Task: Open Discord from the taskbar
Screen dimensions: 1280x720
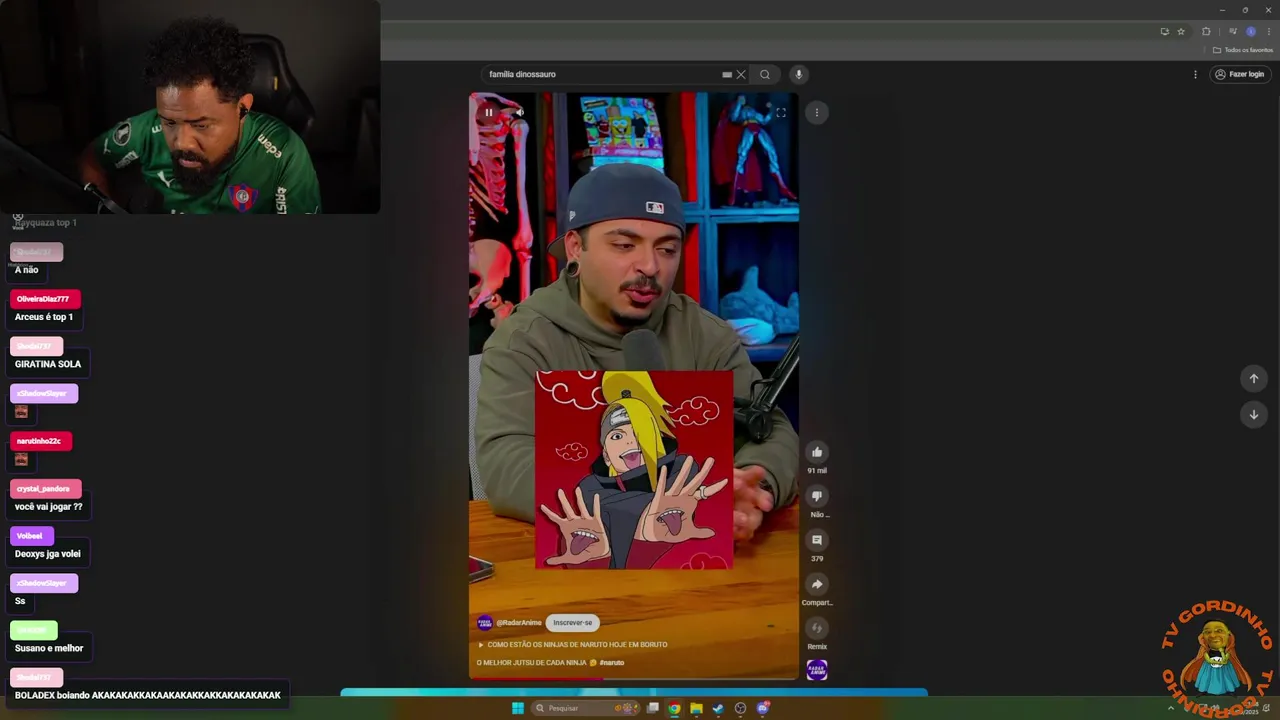Action: point(762,708)
